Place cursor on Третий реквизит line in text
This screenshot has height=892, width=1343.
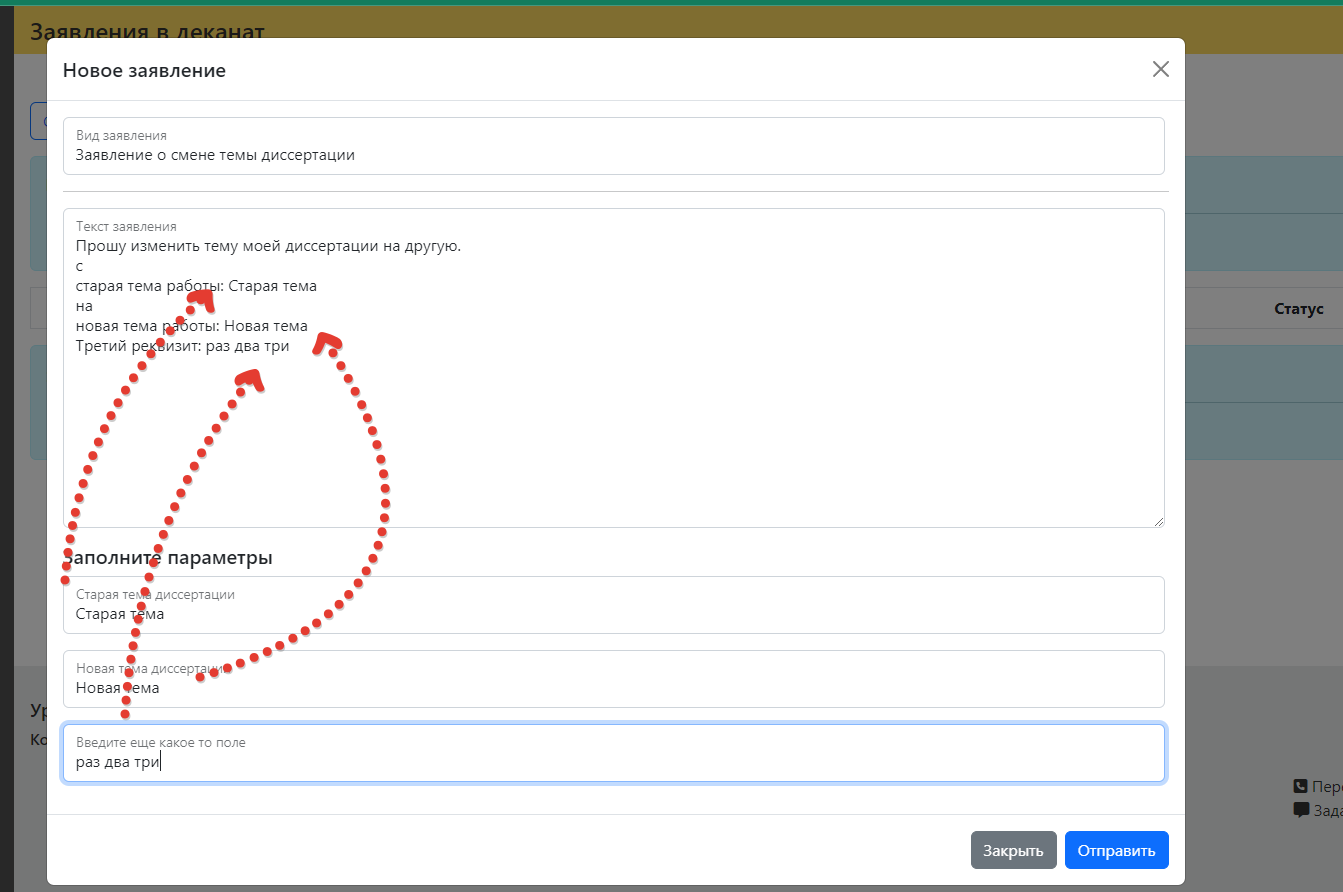[182, 347]
